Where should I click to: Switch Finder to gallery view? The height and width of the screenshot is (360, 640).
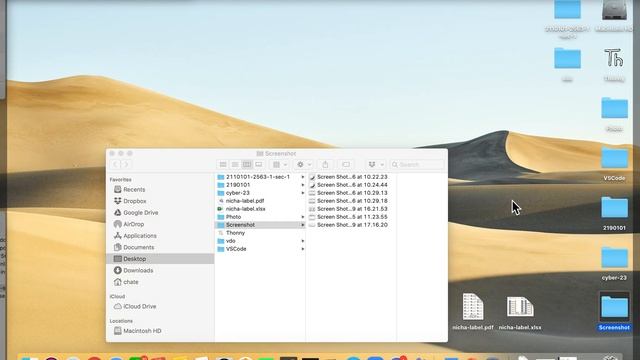259,164
